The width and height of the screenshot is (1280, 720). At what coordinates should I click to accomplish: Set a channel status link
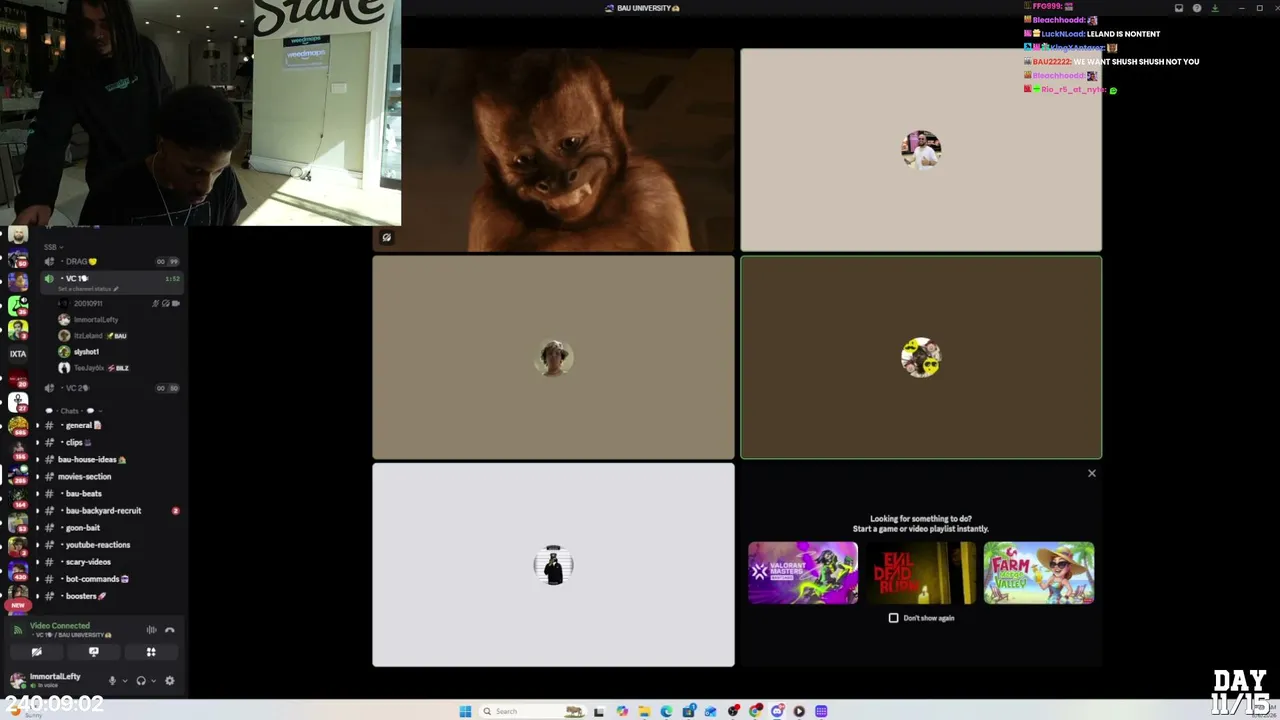pyautogui.click(x=88, y=289)
